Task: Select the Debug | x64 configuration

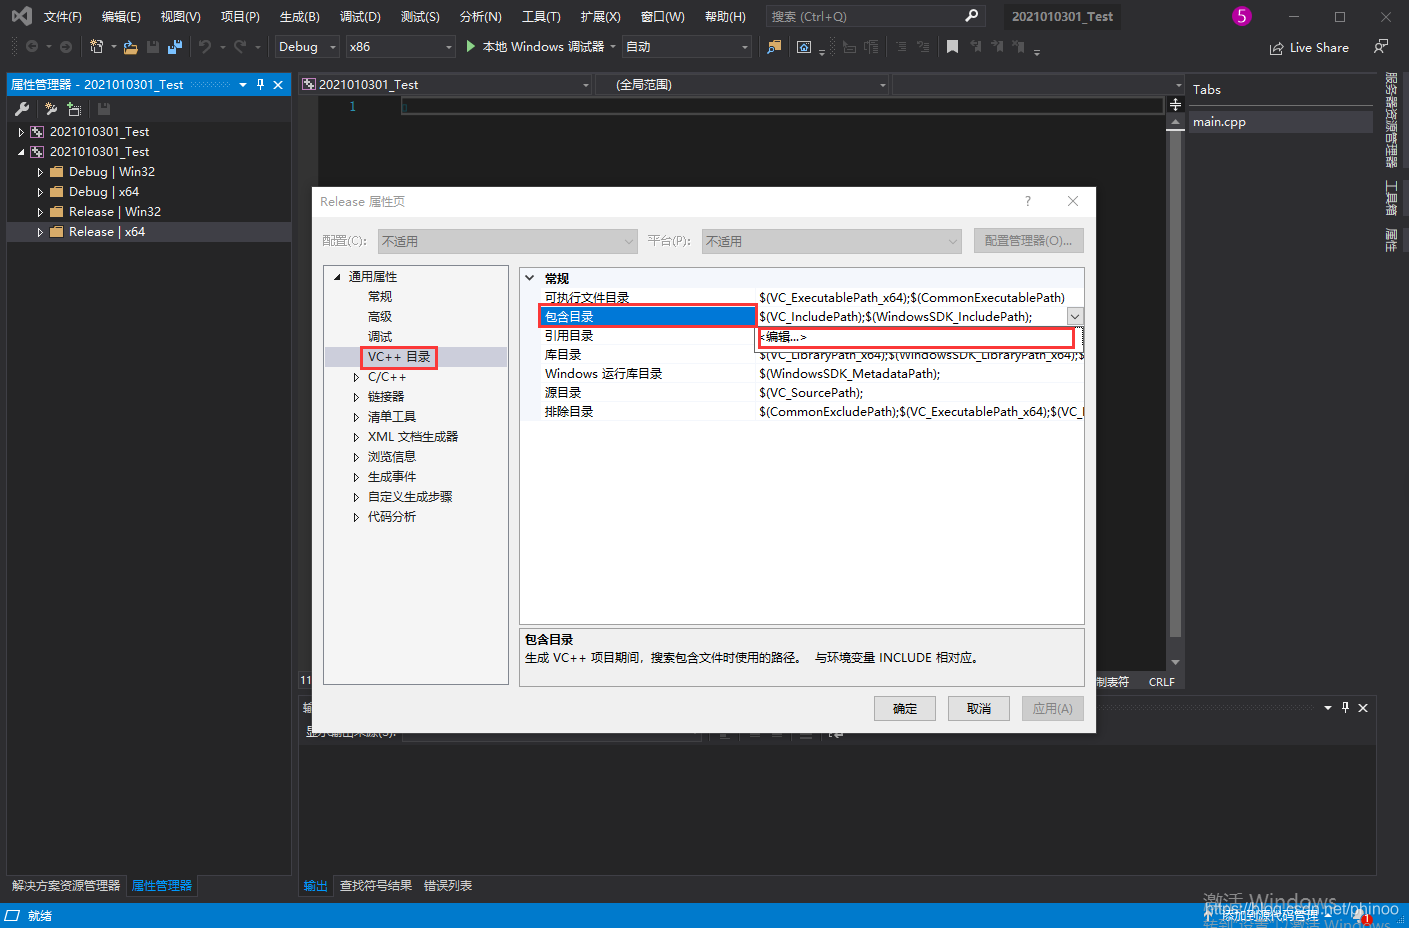Action: click(x=104, y=192)
